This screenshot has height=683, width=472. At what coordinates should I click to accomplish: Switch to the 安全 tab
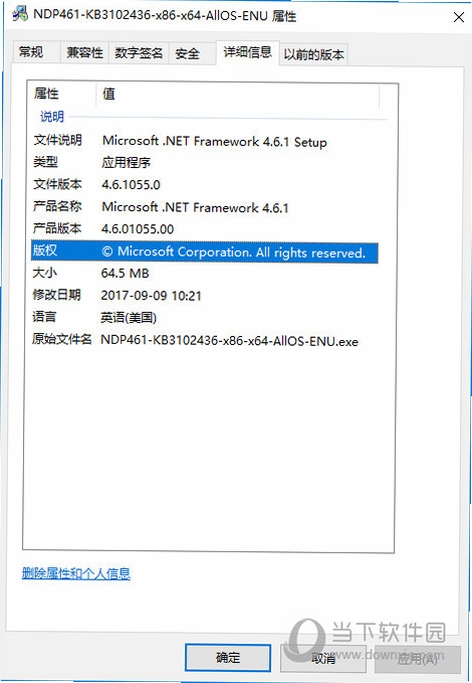tap(192, 53)
